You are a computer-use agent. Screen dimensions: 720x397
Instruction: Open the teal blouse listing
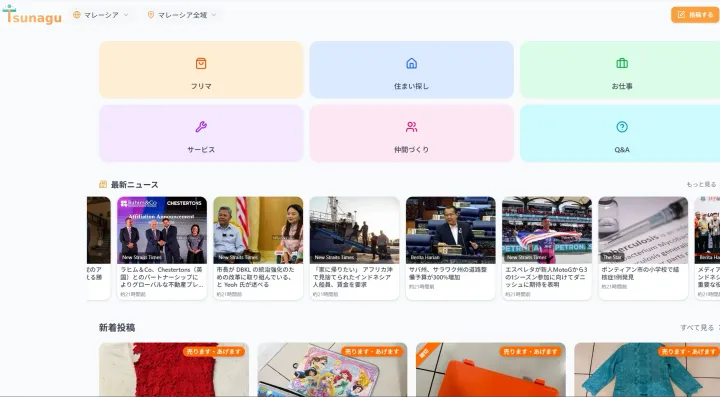pos(647,369)
